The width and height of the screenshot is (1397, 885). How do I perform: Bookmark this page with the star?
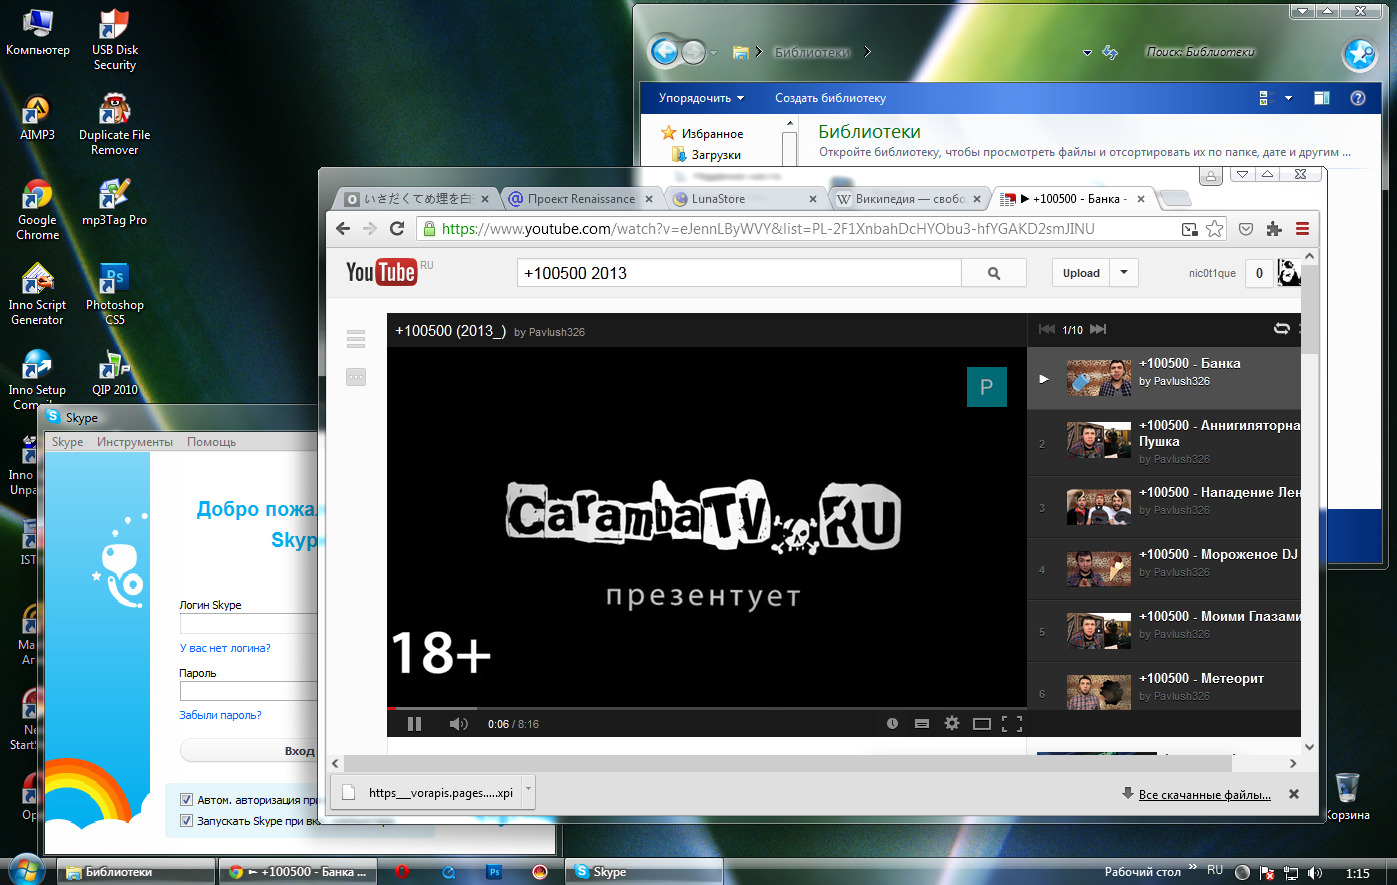pyautogui.click(x=1215, y=229)
